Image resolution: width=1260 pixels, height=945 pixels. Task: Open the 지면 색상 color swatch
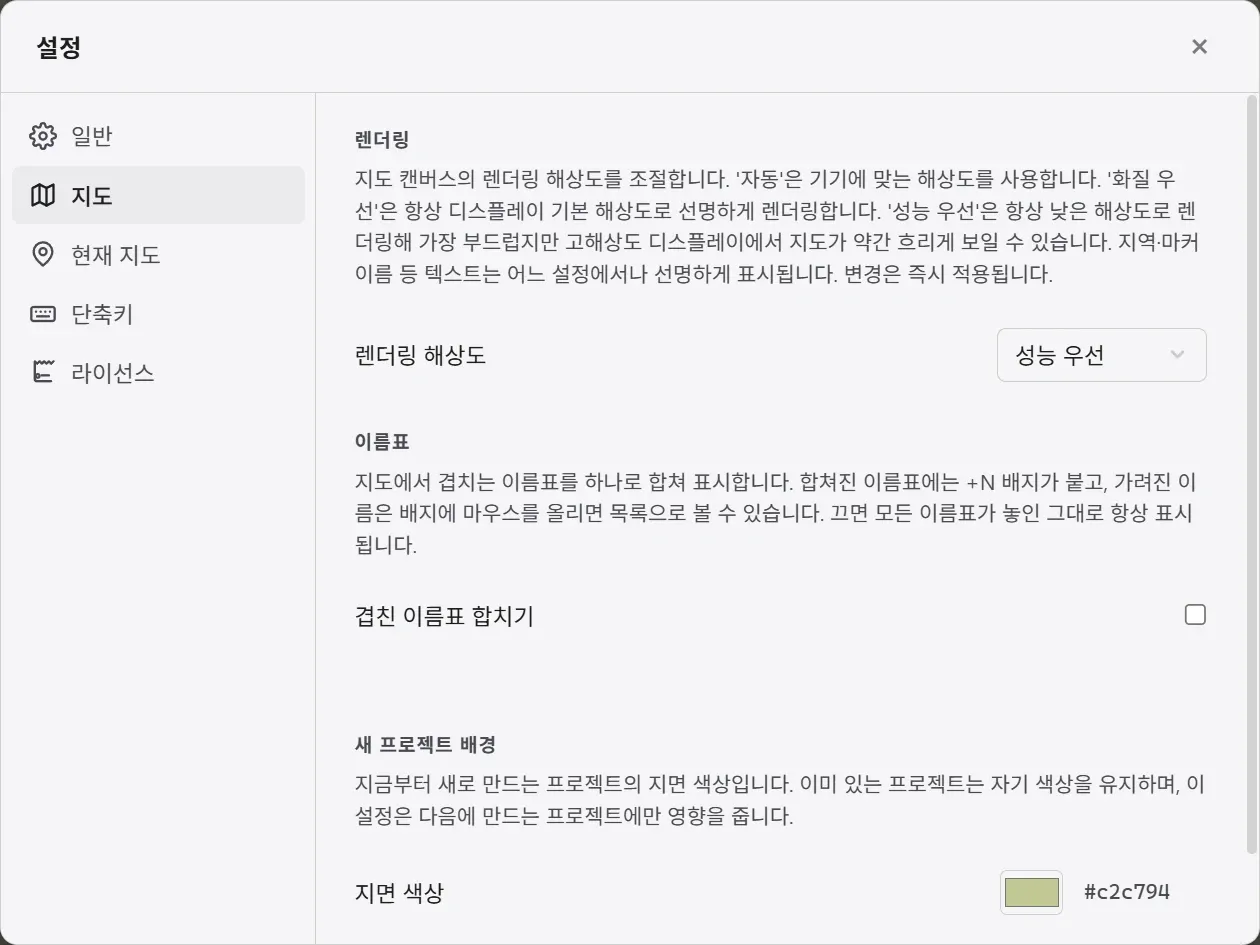pos(1031,892)
